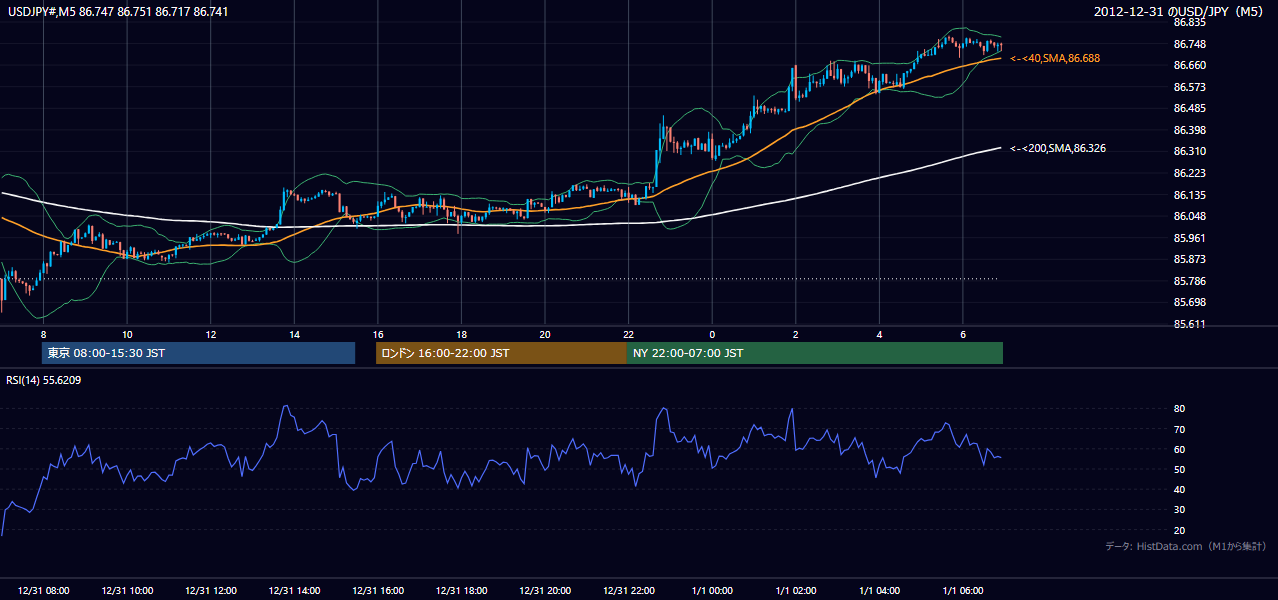Click the NY 22:00-07:00 JST session bar
This screenshot has width=1278, height=600.
815,353
